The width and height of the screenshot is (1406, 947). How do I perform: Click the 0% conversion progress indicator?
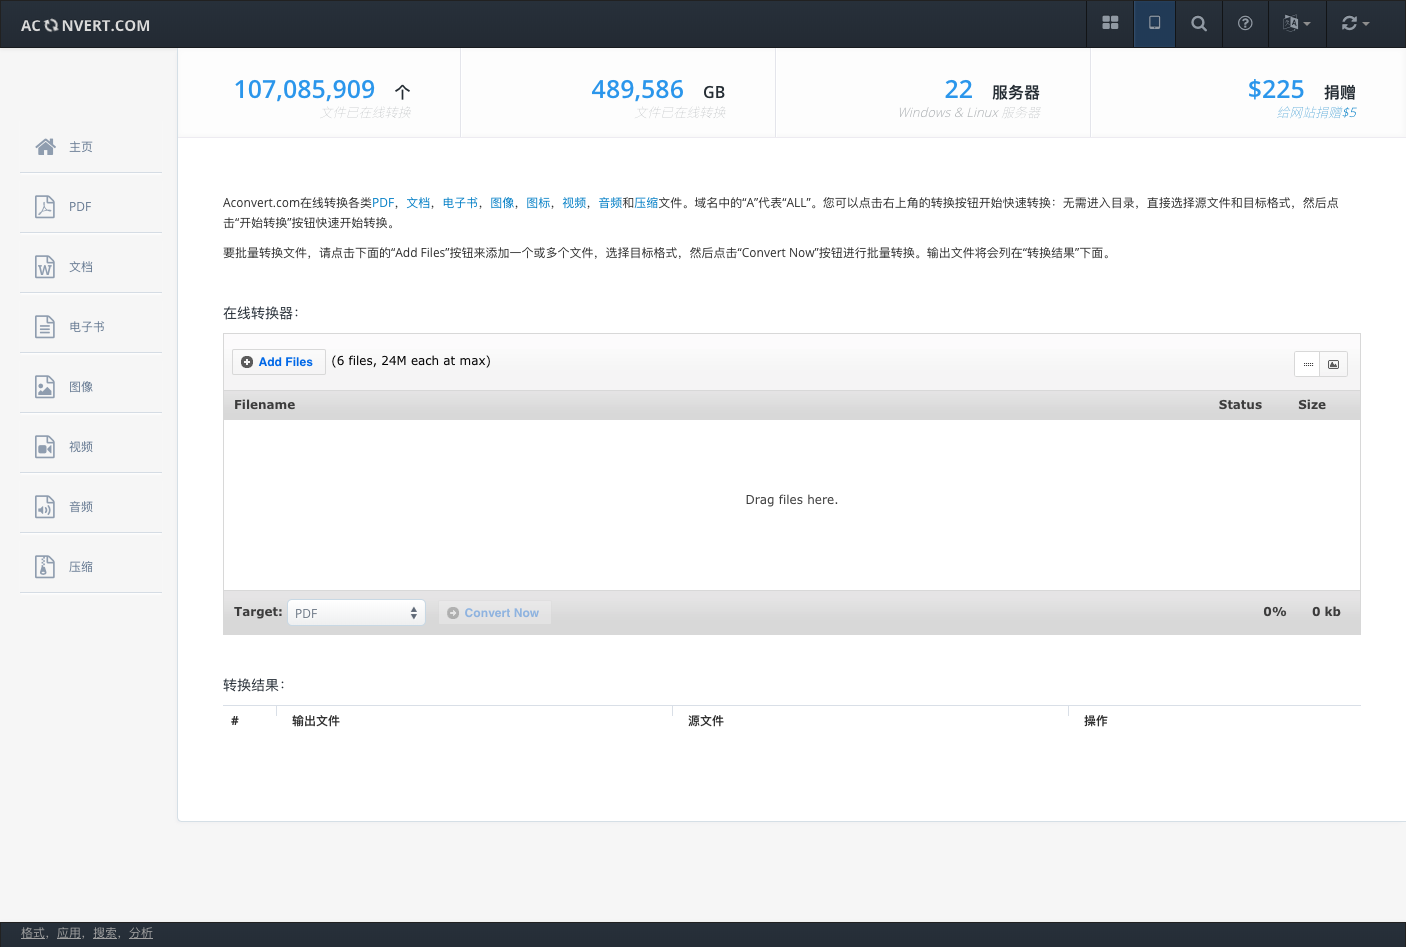click(x=1275, y=611)
